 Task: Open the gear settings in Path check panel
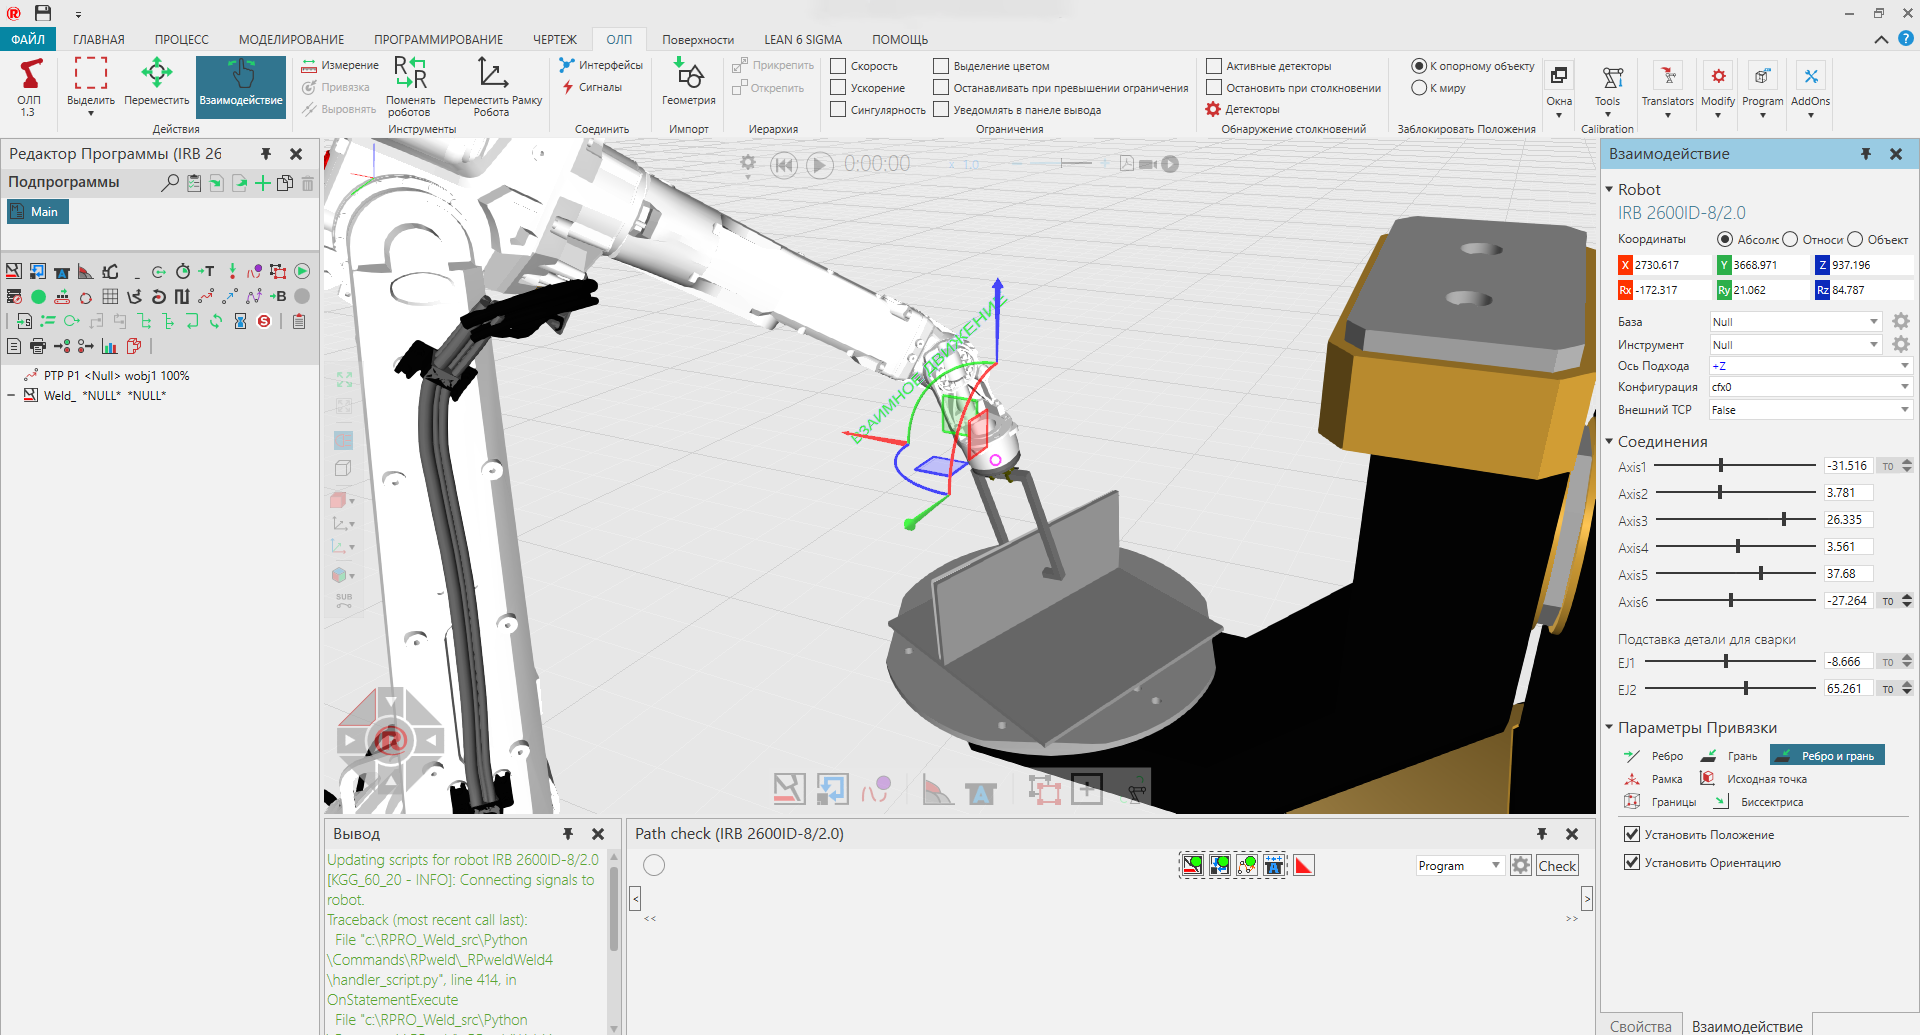pyautogui.click(x=1520, y=864)
